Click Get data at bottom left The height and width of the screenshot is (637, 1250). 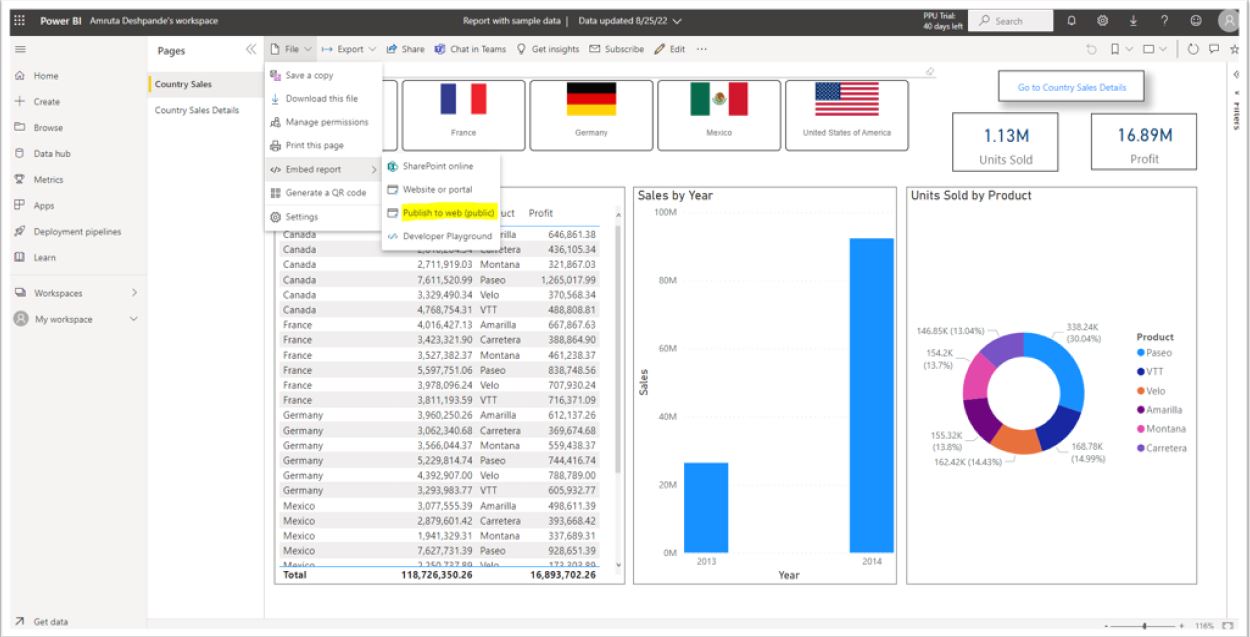click(41, 622)
